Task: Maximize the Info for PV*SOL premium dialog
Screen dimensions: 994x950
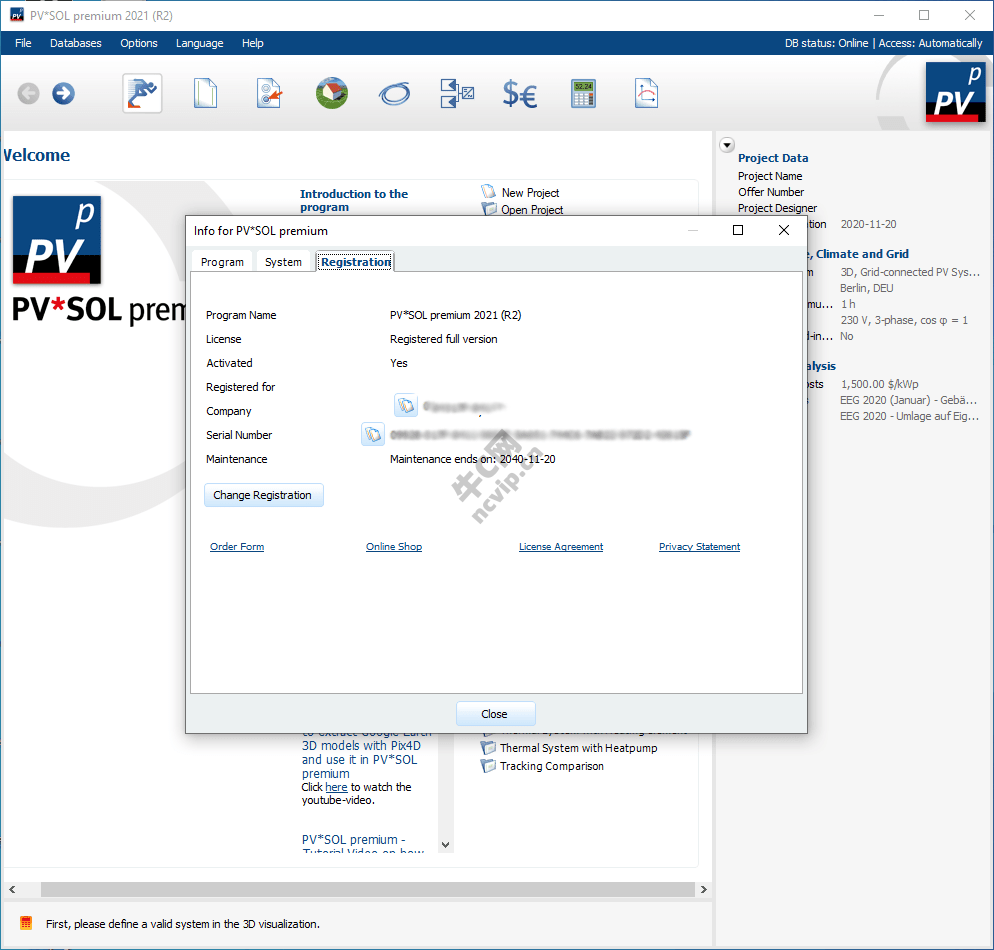Action: click(738, 230)
